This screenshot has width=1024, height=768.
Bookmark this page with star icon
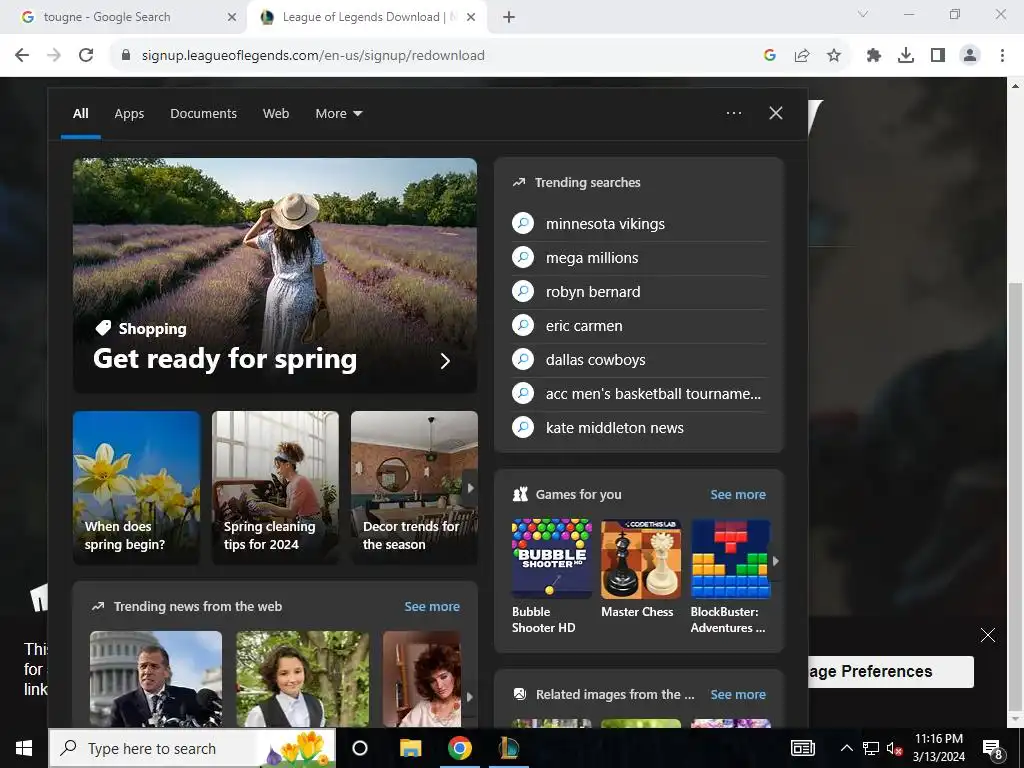(834, 56)
